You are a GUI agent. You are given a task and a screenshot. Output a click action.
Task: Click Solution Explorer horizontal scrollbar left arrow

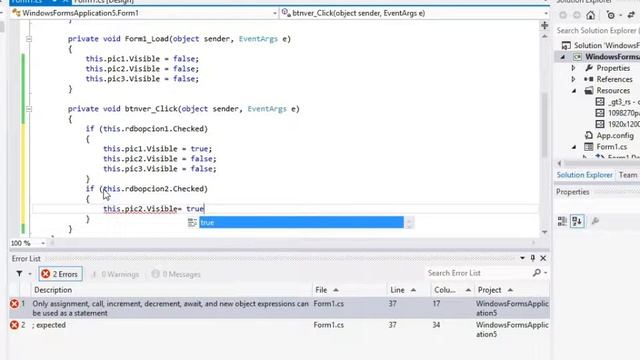pos(560,163)
